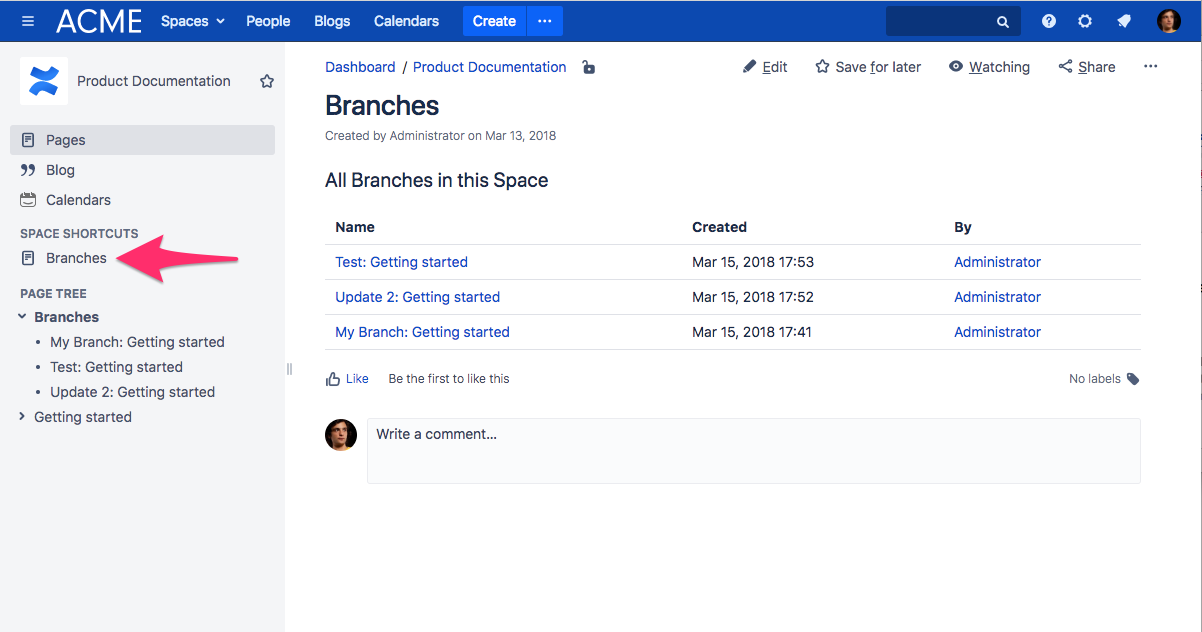Screen dimensions: 1202x632
Task: Open Update 2: Getting started table link
Action: point(417,297)
